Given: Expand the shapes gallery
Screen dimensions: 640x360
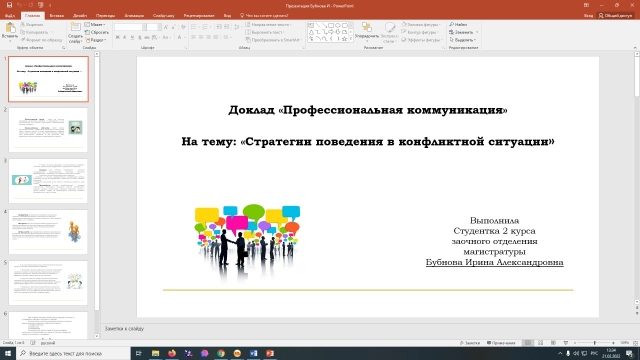Looking at the screenshot, I should pos(351,39).
